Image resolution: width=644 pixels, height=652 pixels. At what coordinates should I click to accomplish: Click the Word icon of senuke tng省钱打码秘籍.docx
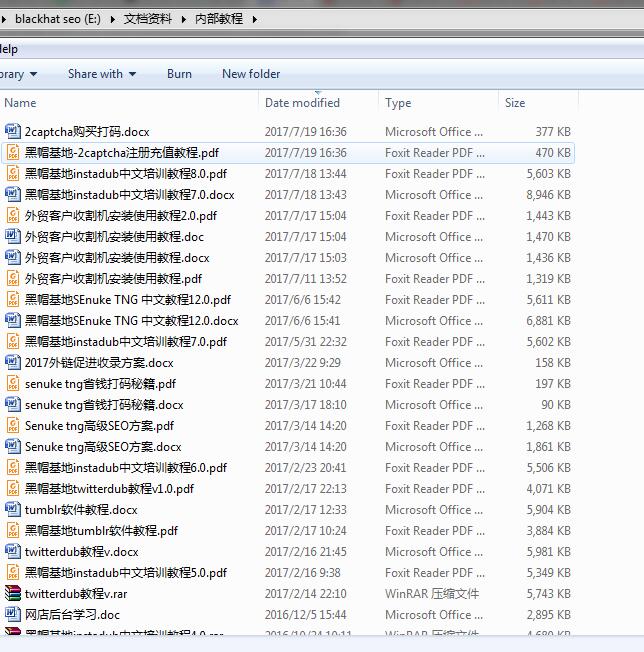12,405
